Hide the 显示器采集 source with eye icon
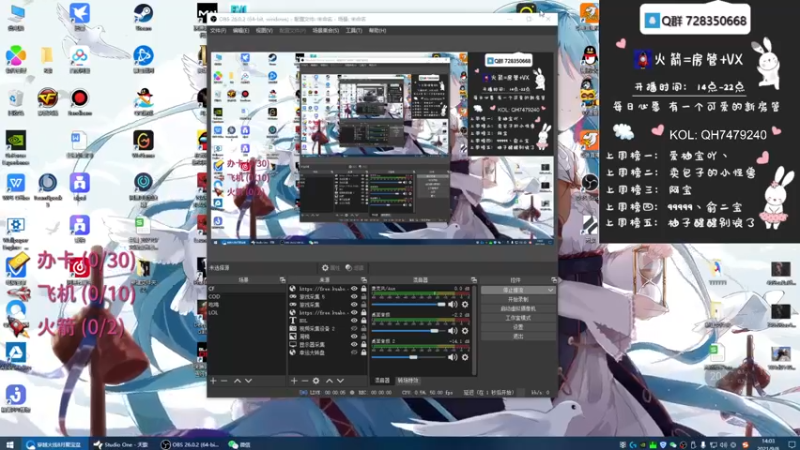The height and width of the screenshot is (450, 800). 354,344
